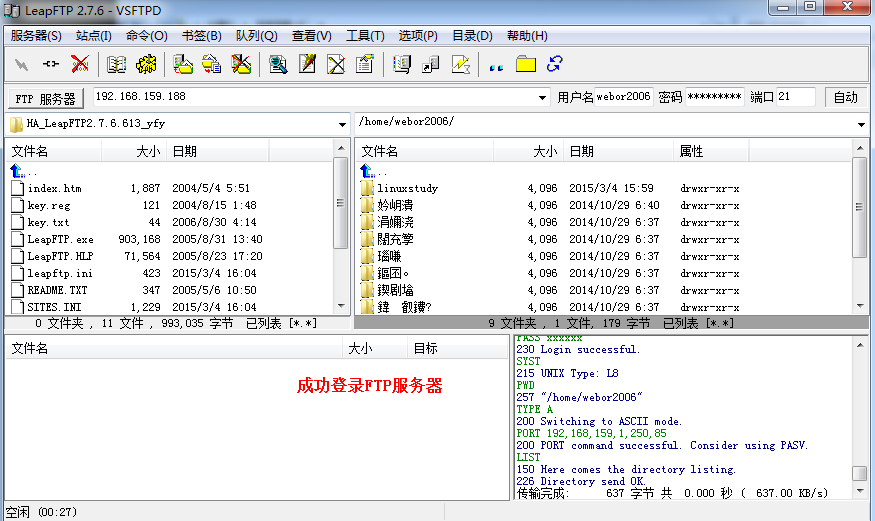This screenshot has width=875, height=521.
Task: Open the 目录(D) menu
Action: 472,36
